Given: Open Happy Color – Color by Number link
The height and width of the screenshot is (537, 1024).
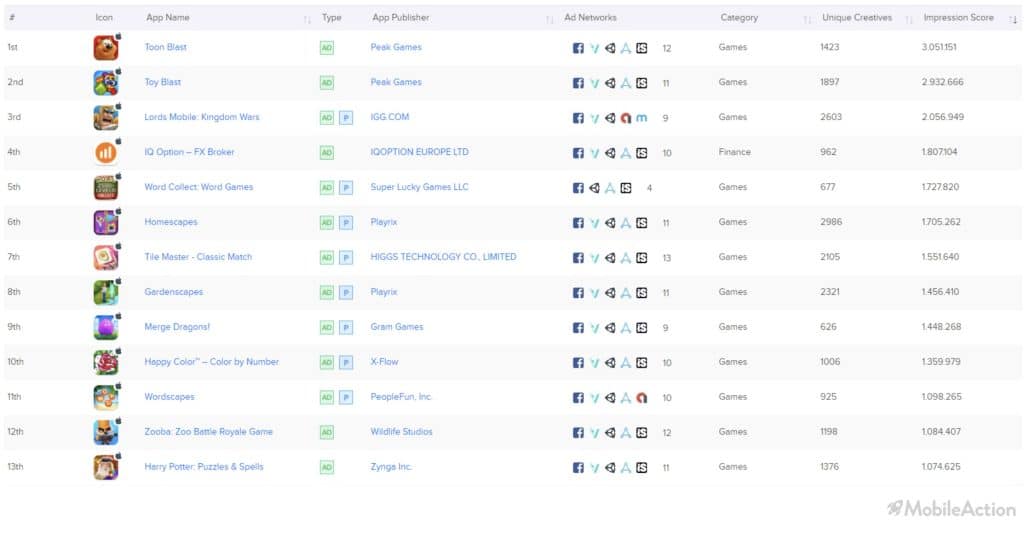Looking at the screenshot, I should tap(212, 362).
